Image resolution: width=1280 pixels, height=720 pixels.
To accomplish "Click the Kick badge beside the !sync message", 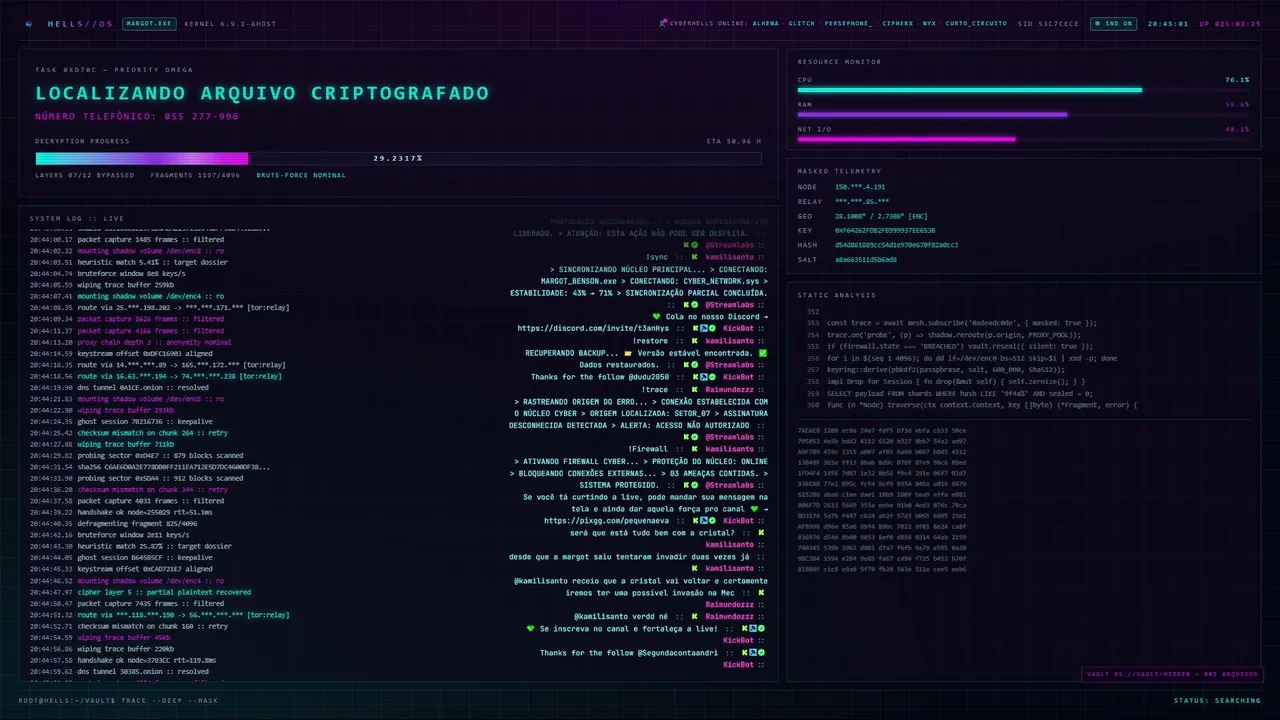I will coord(694,257).
